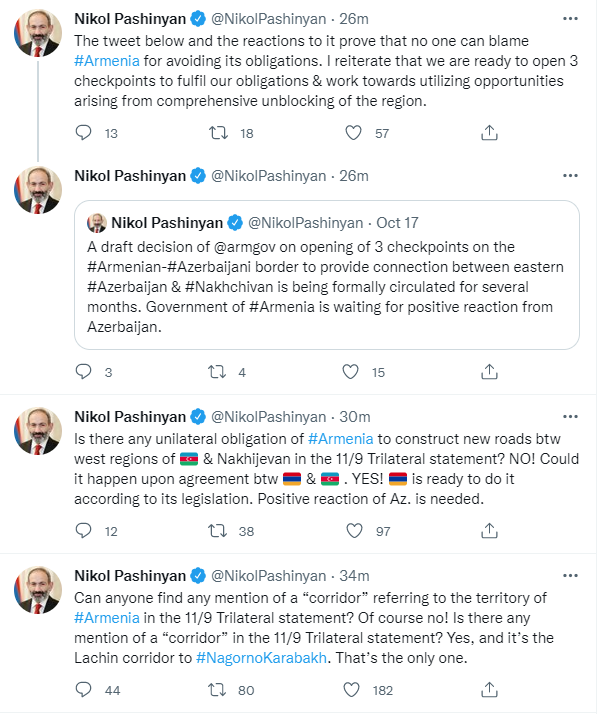Image resolution: width=598 pixels, height=714 pixels.
Task: Like the quote tweet with 15 likes
Action: coord(350,372)
